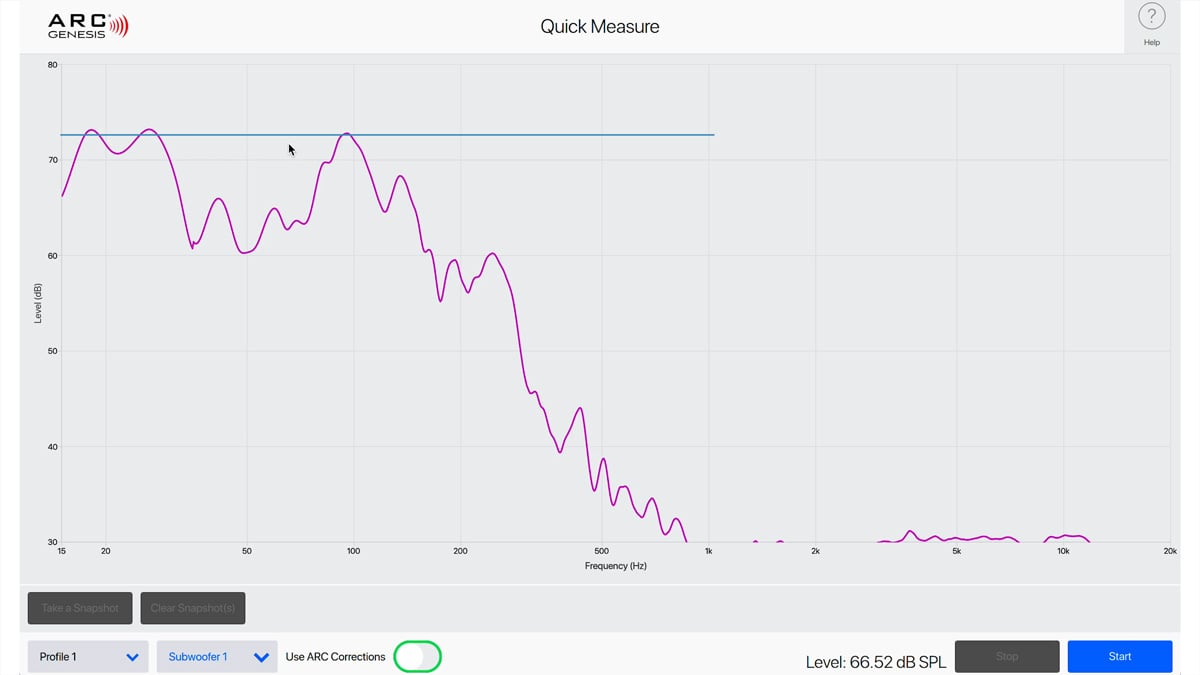Click the blue chevron beside Subwoofer 1
This screenshot has width=1200, height=675.
click(261, 658)
